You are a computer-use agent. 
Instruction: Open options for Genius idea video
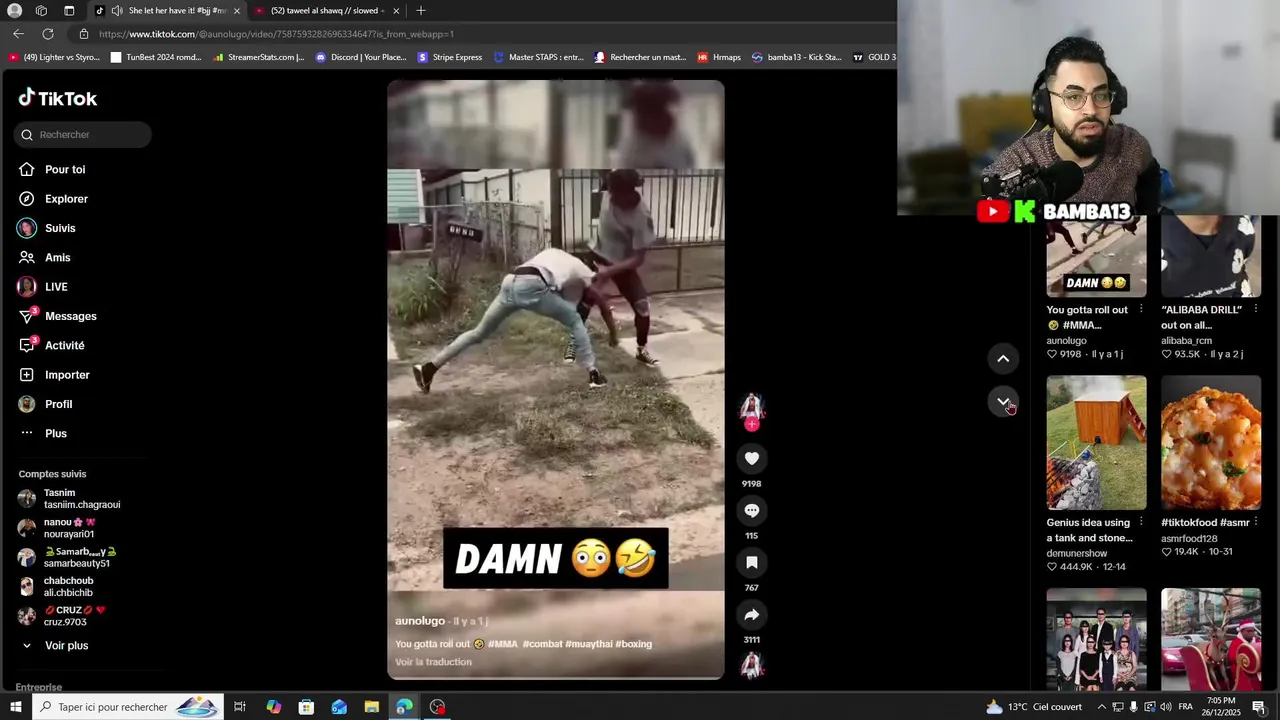pyautogui.click(x=1141, y=522)
